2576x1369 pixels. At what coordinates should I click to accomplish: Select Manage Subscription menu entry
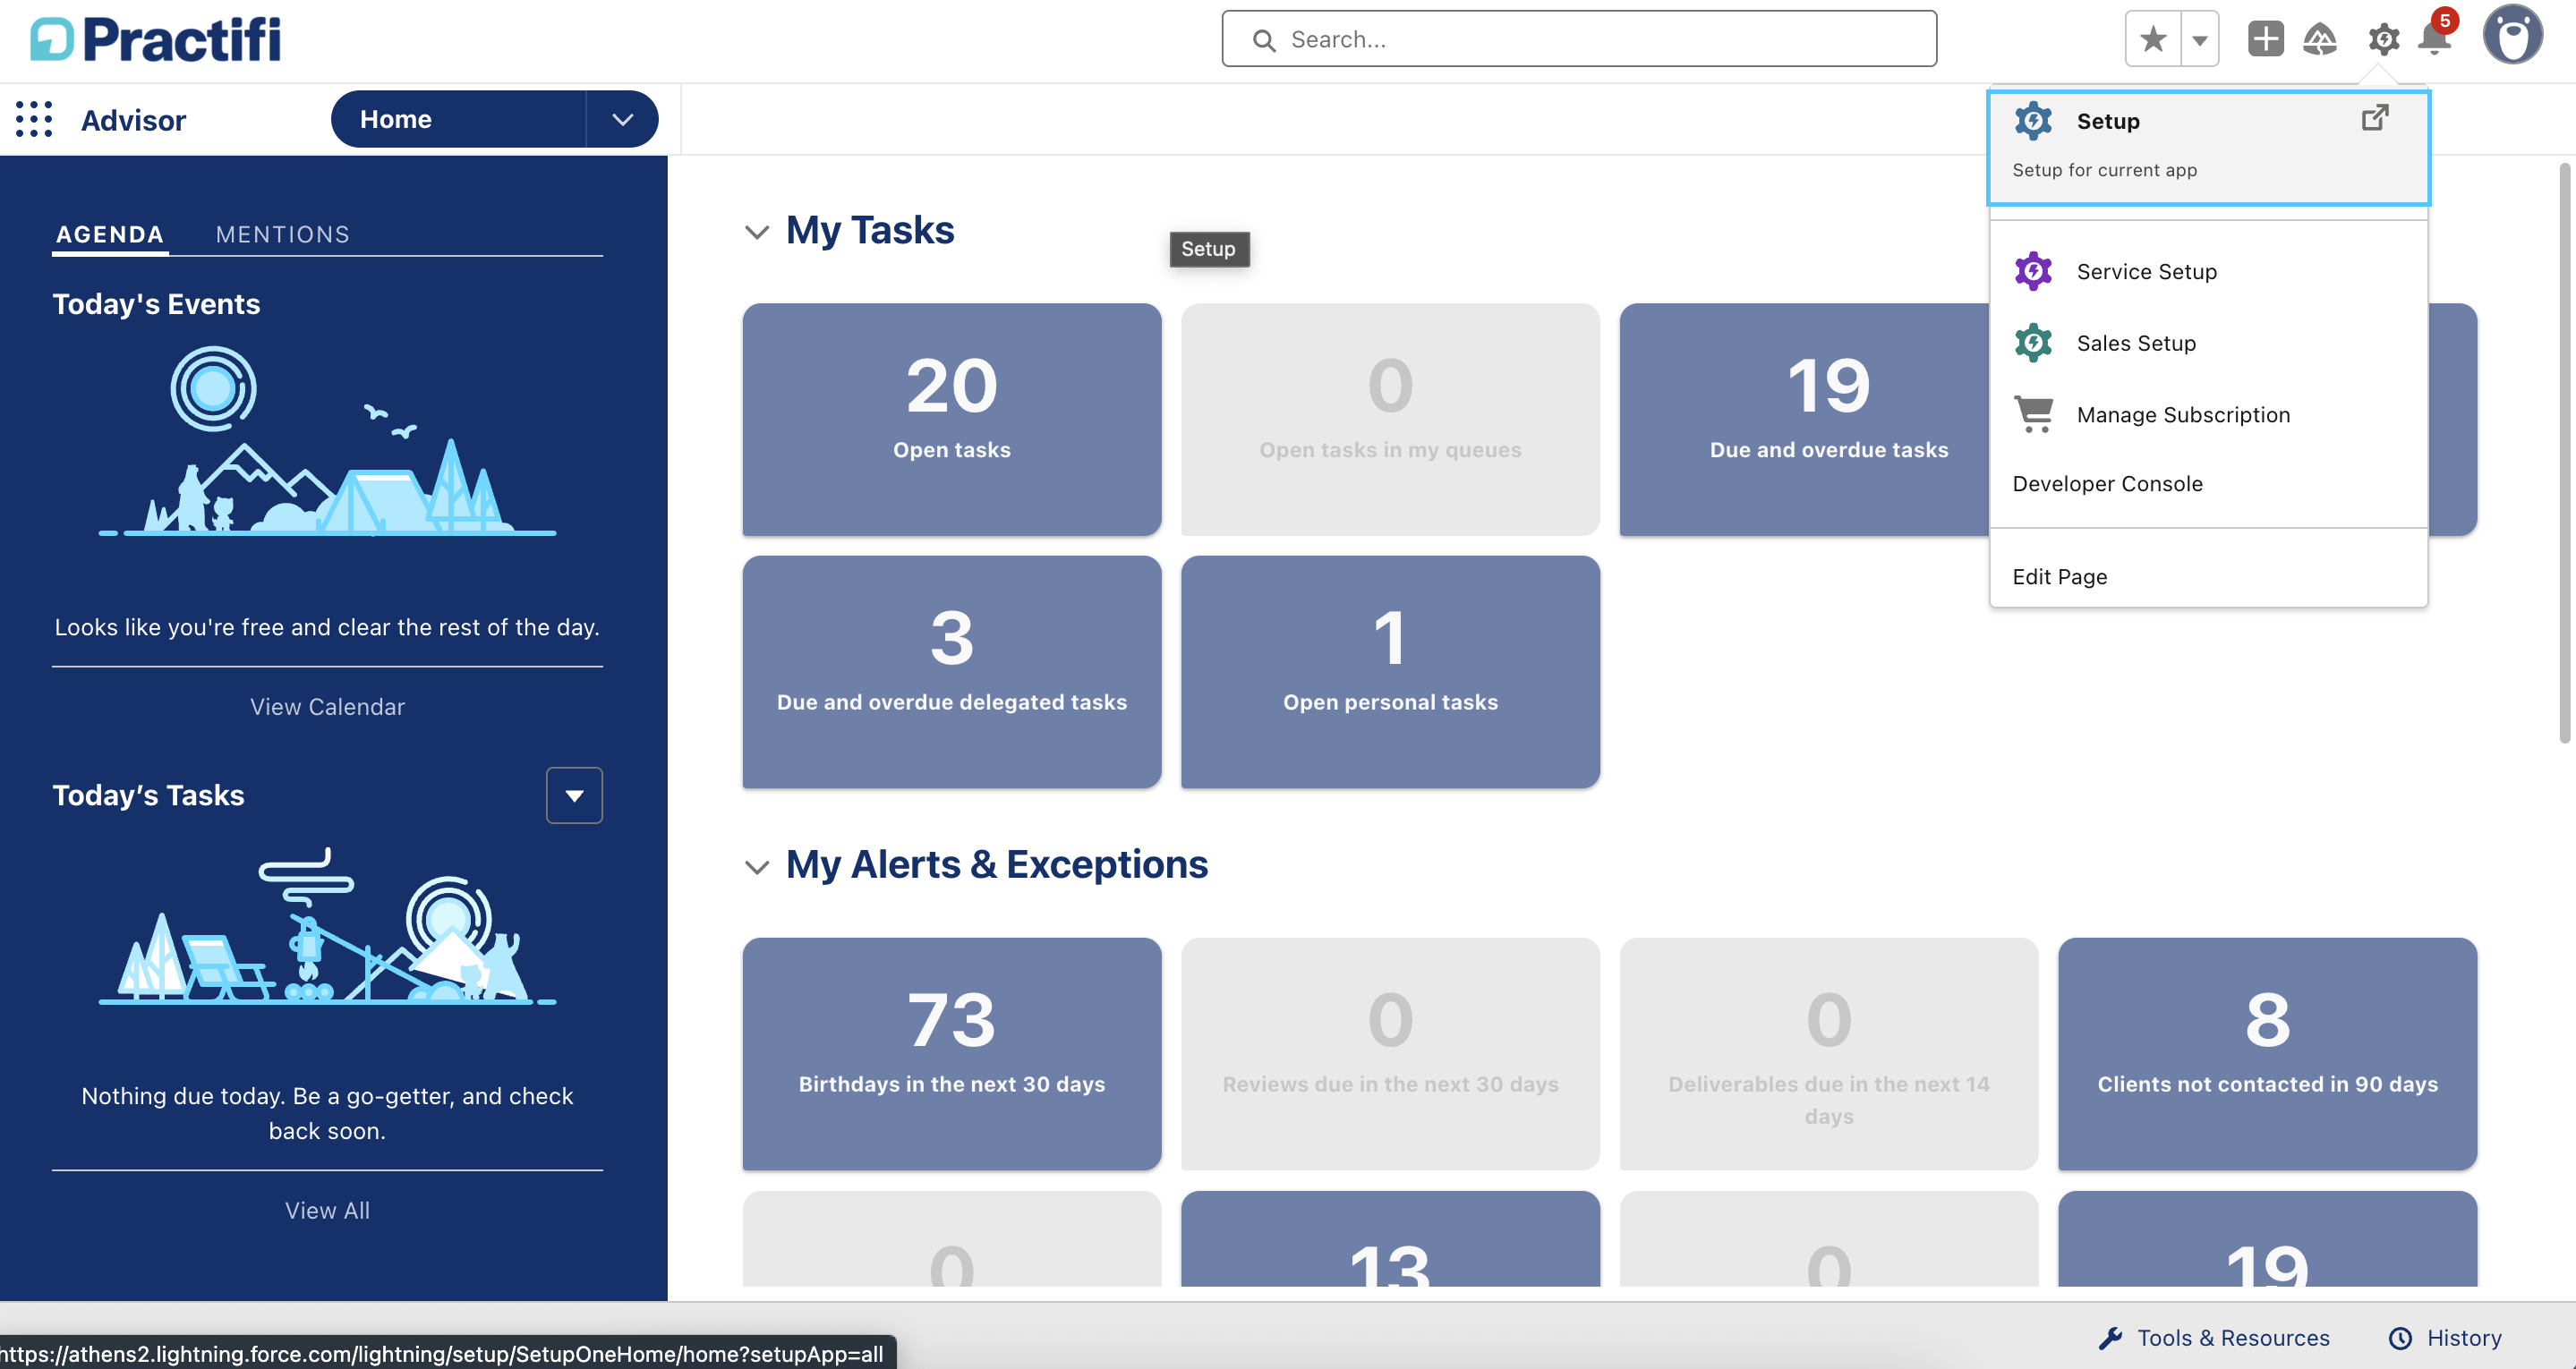(2182, 415)
